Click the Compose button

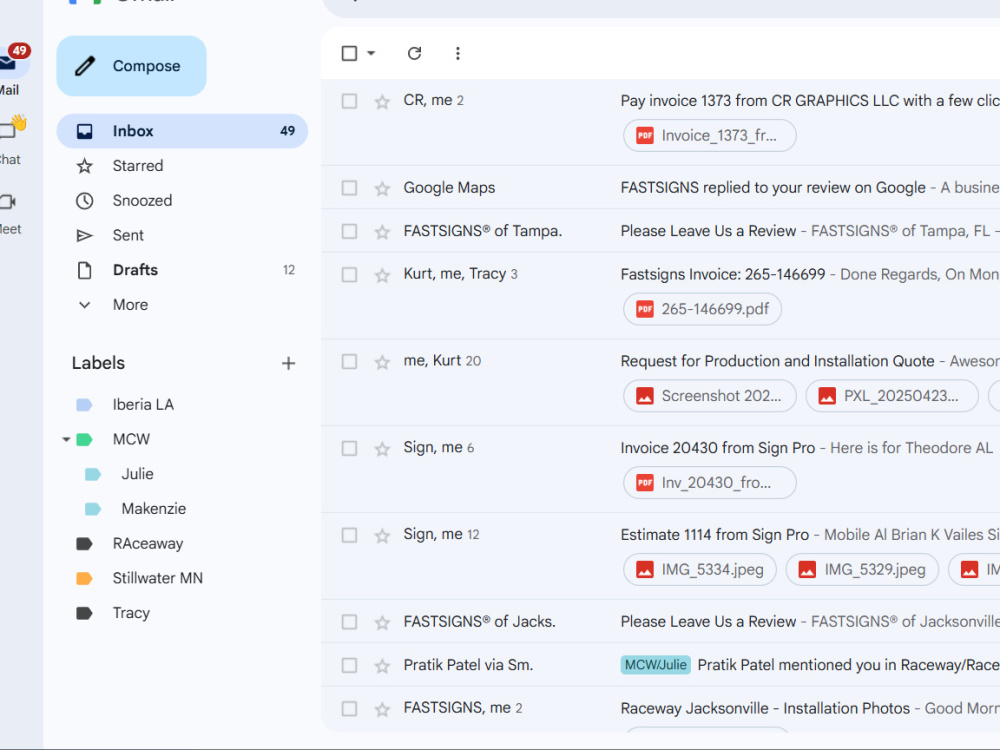[x=131, y=66]
